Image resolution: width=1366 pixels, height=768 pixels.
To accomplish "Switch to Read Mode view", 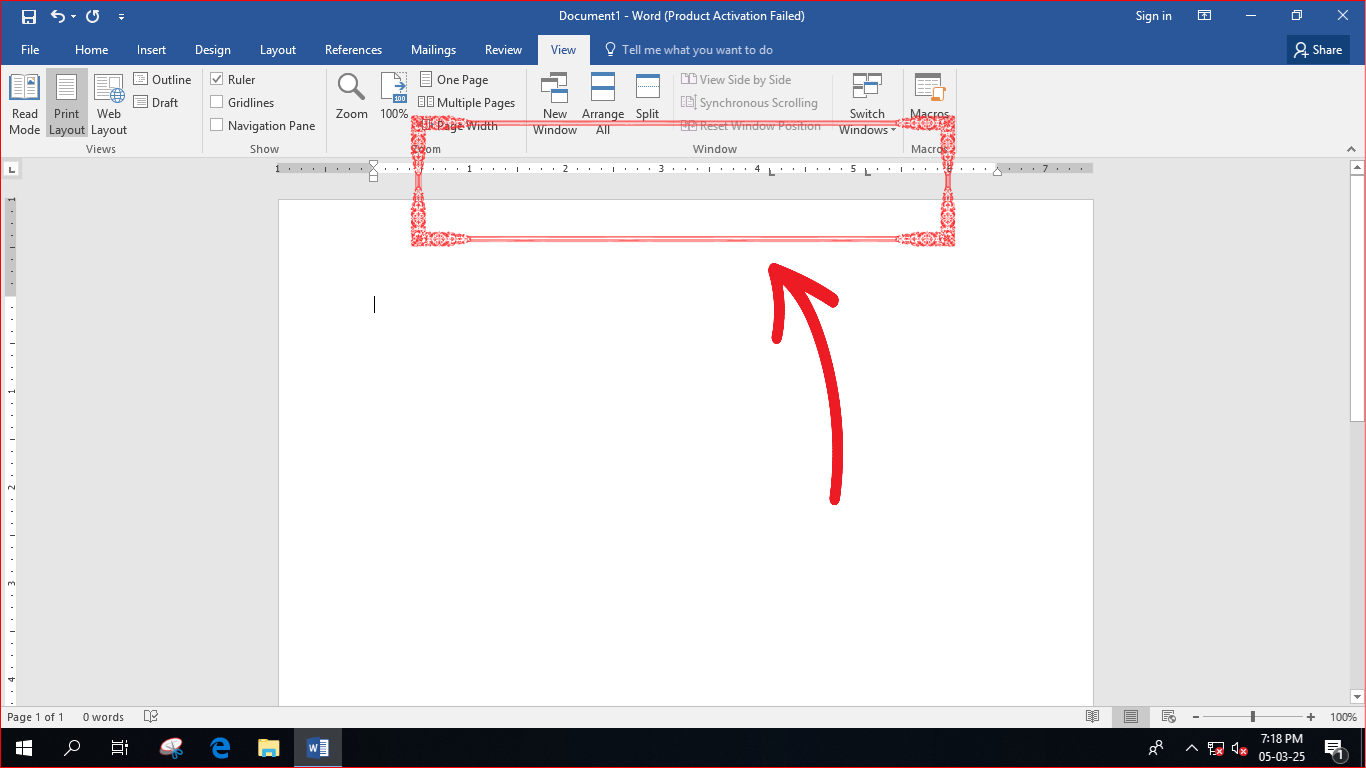I will 25,104.
